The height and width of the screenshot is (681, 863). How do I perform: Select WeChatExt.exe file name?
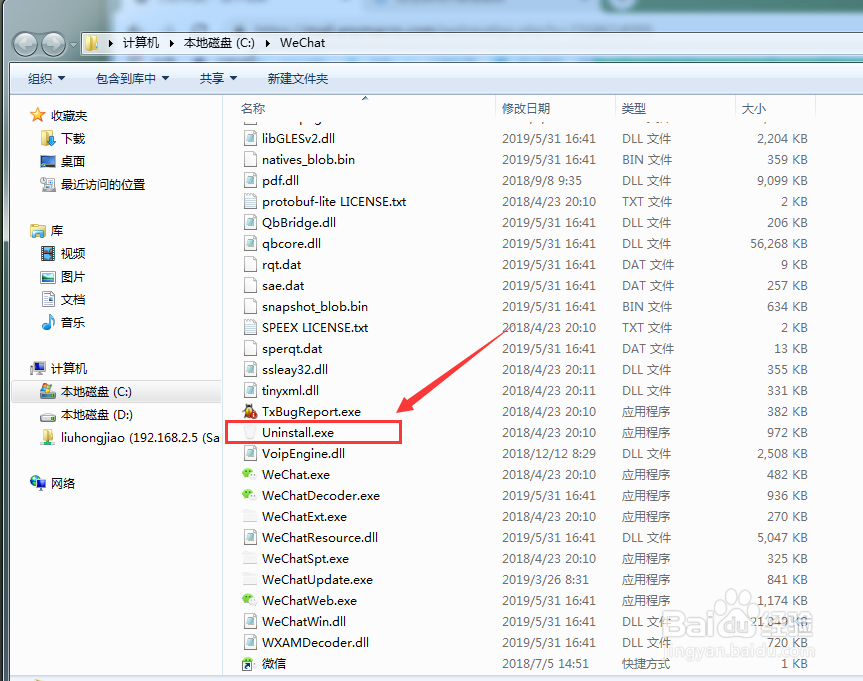click(304, 516)
